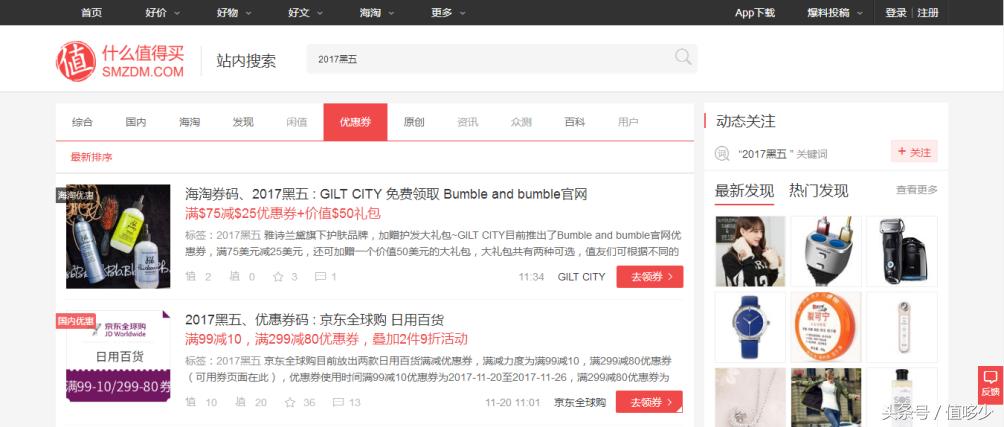Open the GILT CITY Bumble and bumble post title
The image size is (1004, 427).
click(x=386, y=194)
